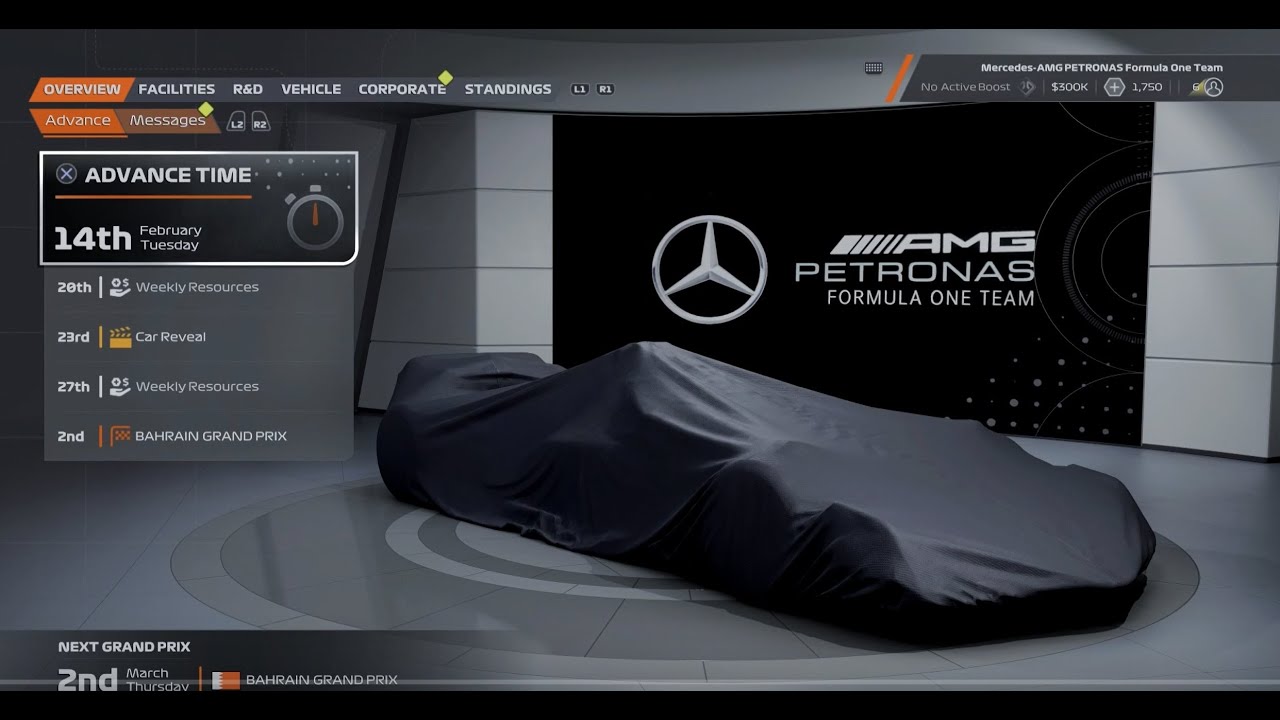The image size is (1280, 720).
Task: Click the covered car in the showroom
Action: (x=765, y=490)
